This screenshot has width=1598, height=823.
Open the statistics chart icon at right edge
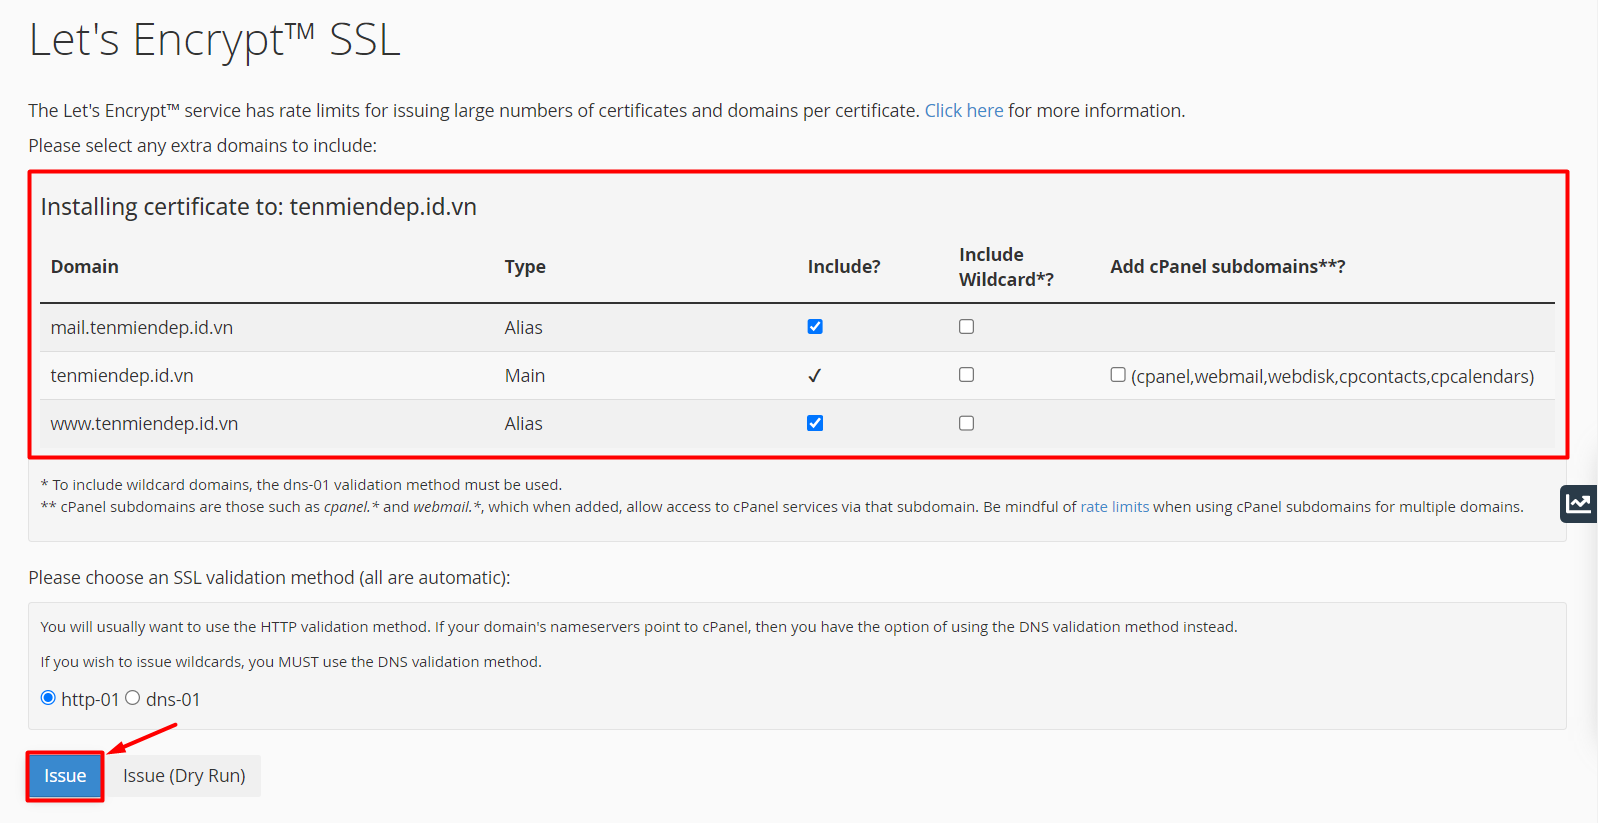[x=1579, y=503]
